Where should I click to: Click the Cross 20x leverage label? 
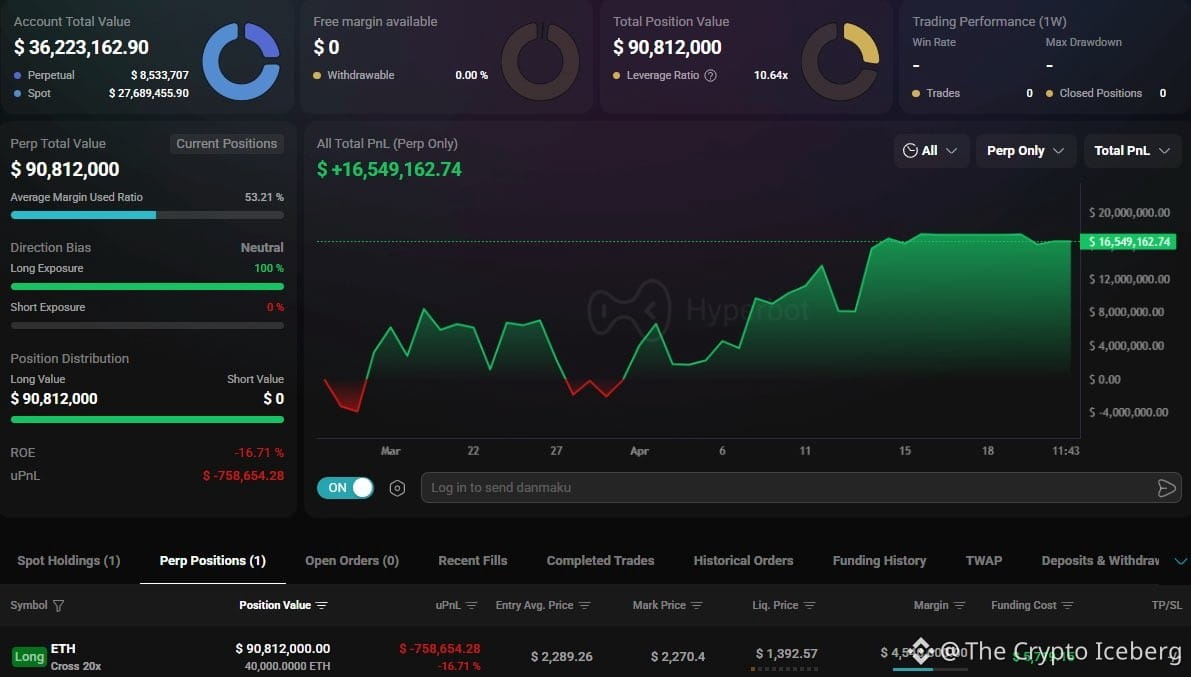76,666
